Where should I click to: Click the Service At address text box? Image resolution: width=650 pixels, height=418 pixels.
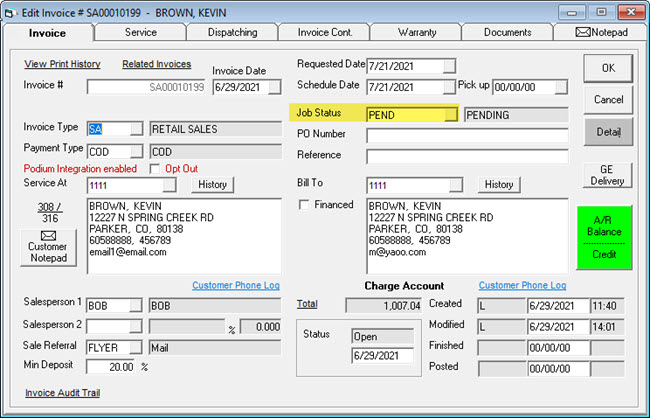(184, 236)
